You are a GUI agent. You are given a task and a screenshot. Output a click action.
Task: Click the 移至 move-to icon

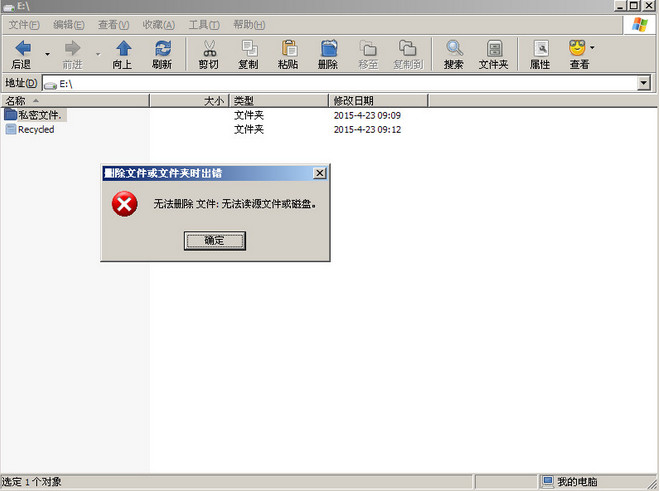click(x=368, y=48)
